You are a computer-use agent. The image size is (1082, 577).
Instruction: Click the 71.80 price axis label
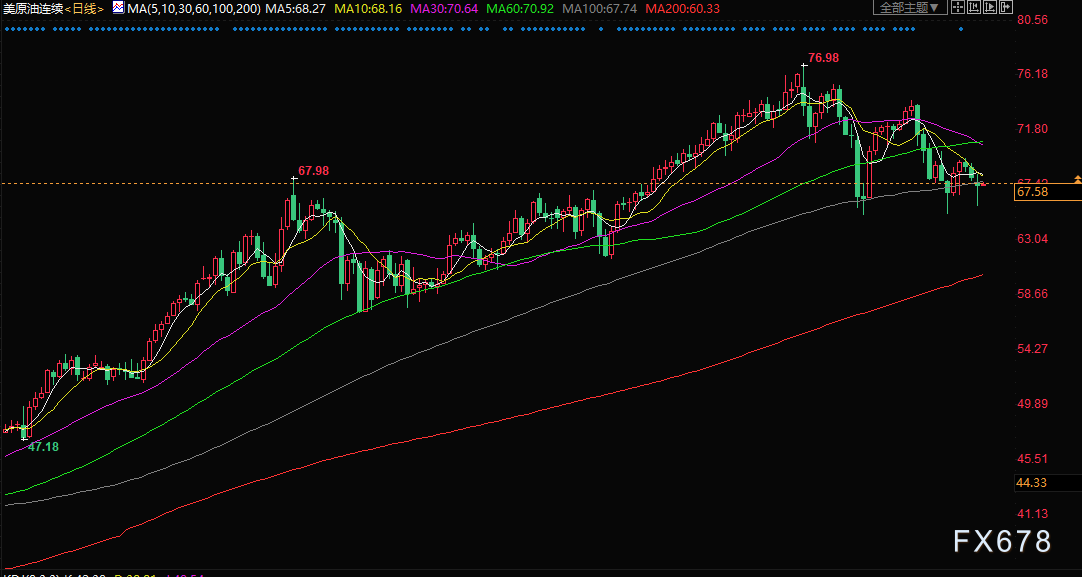click(x=1032, y=129)
